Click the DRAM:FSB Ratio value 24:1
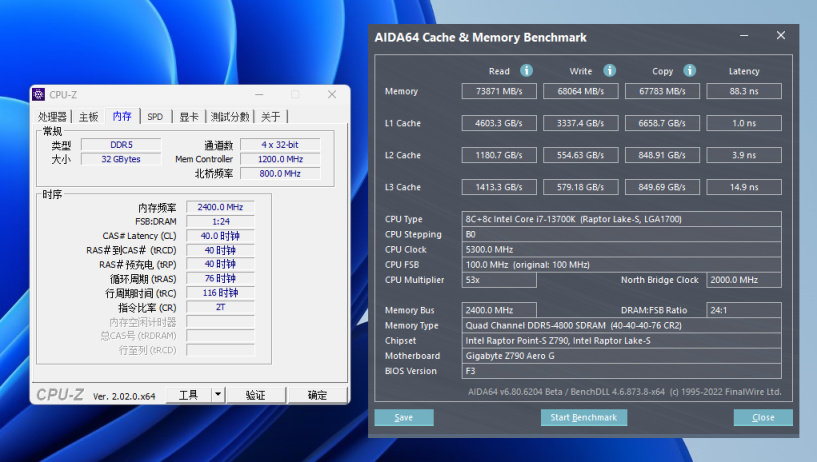 [744, 310]
